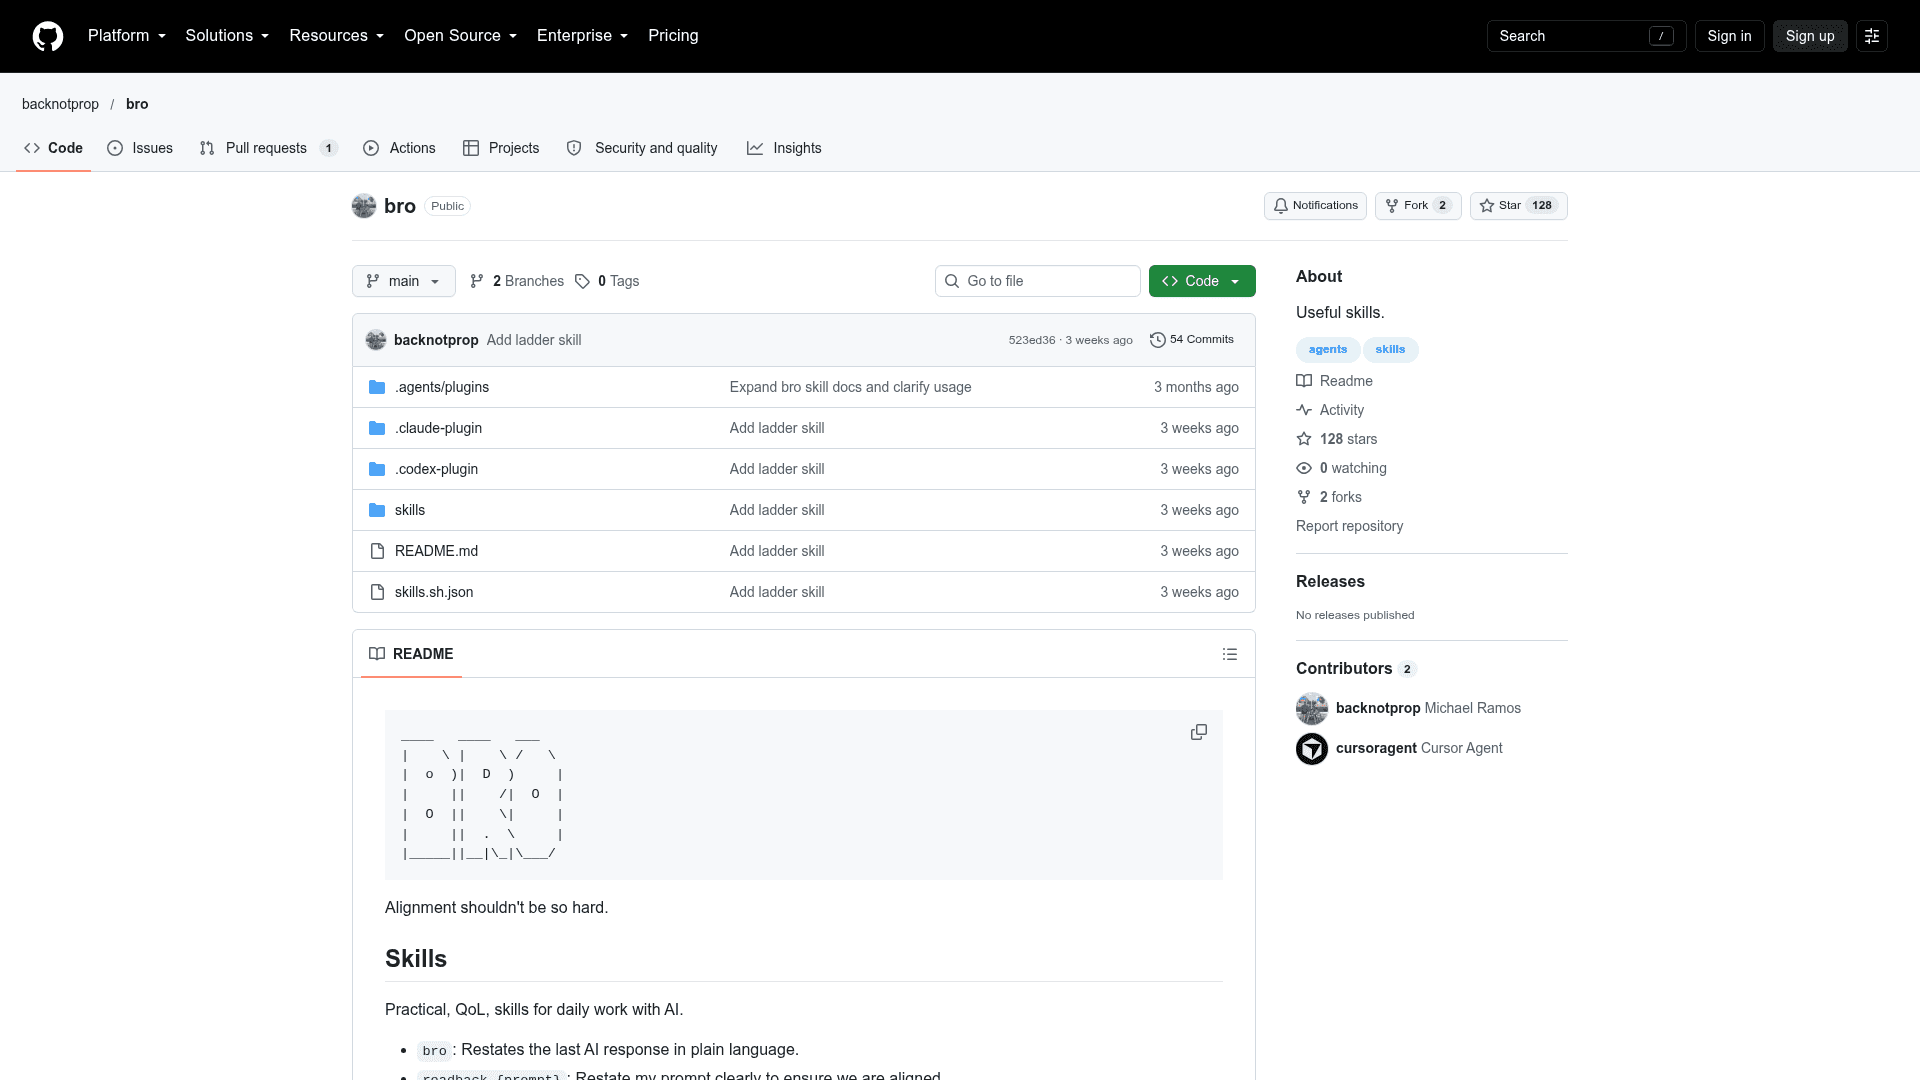Go to the GitHub home logo
The height and width of the screenshot is (1080, 1920).
point(48,36)
